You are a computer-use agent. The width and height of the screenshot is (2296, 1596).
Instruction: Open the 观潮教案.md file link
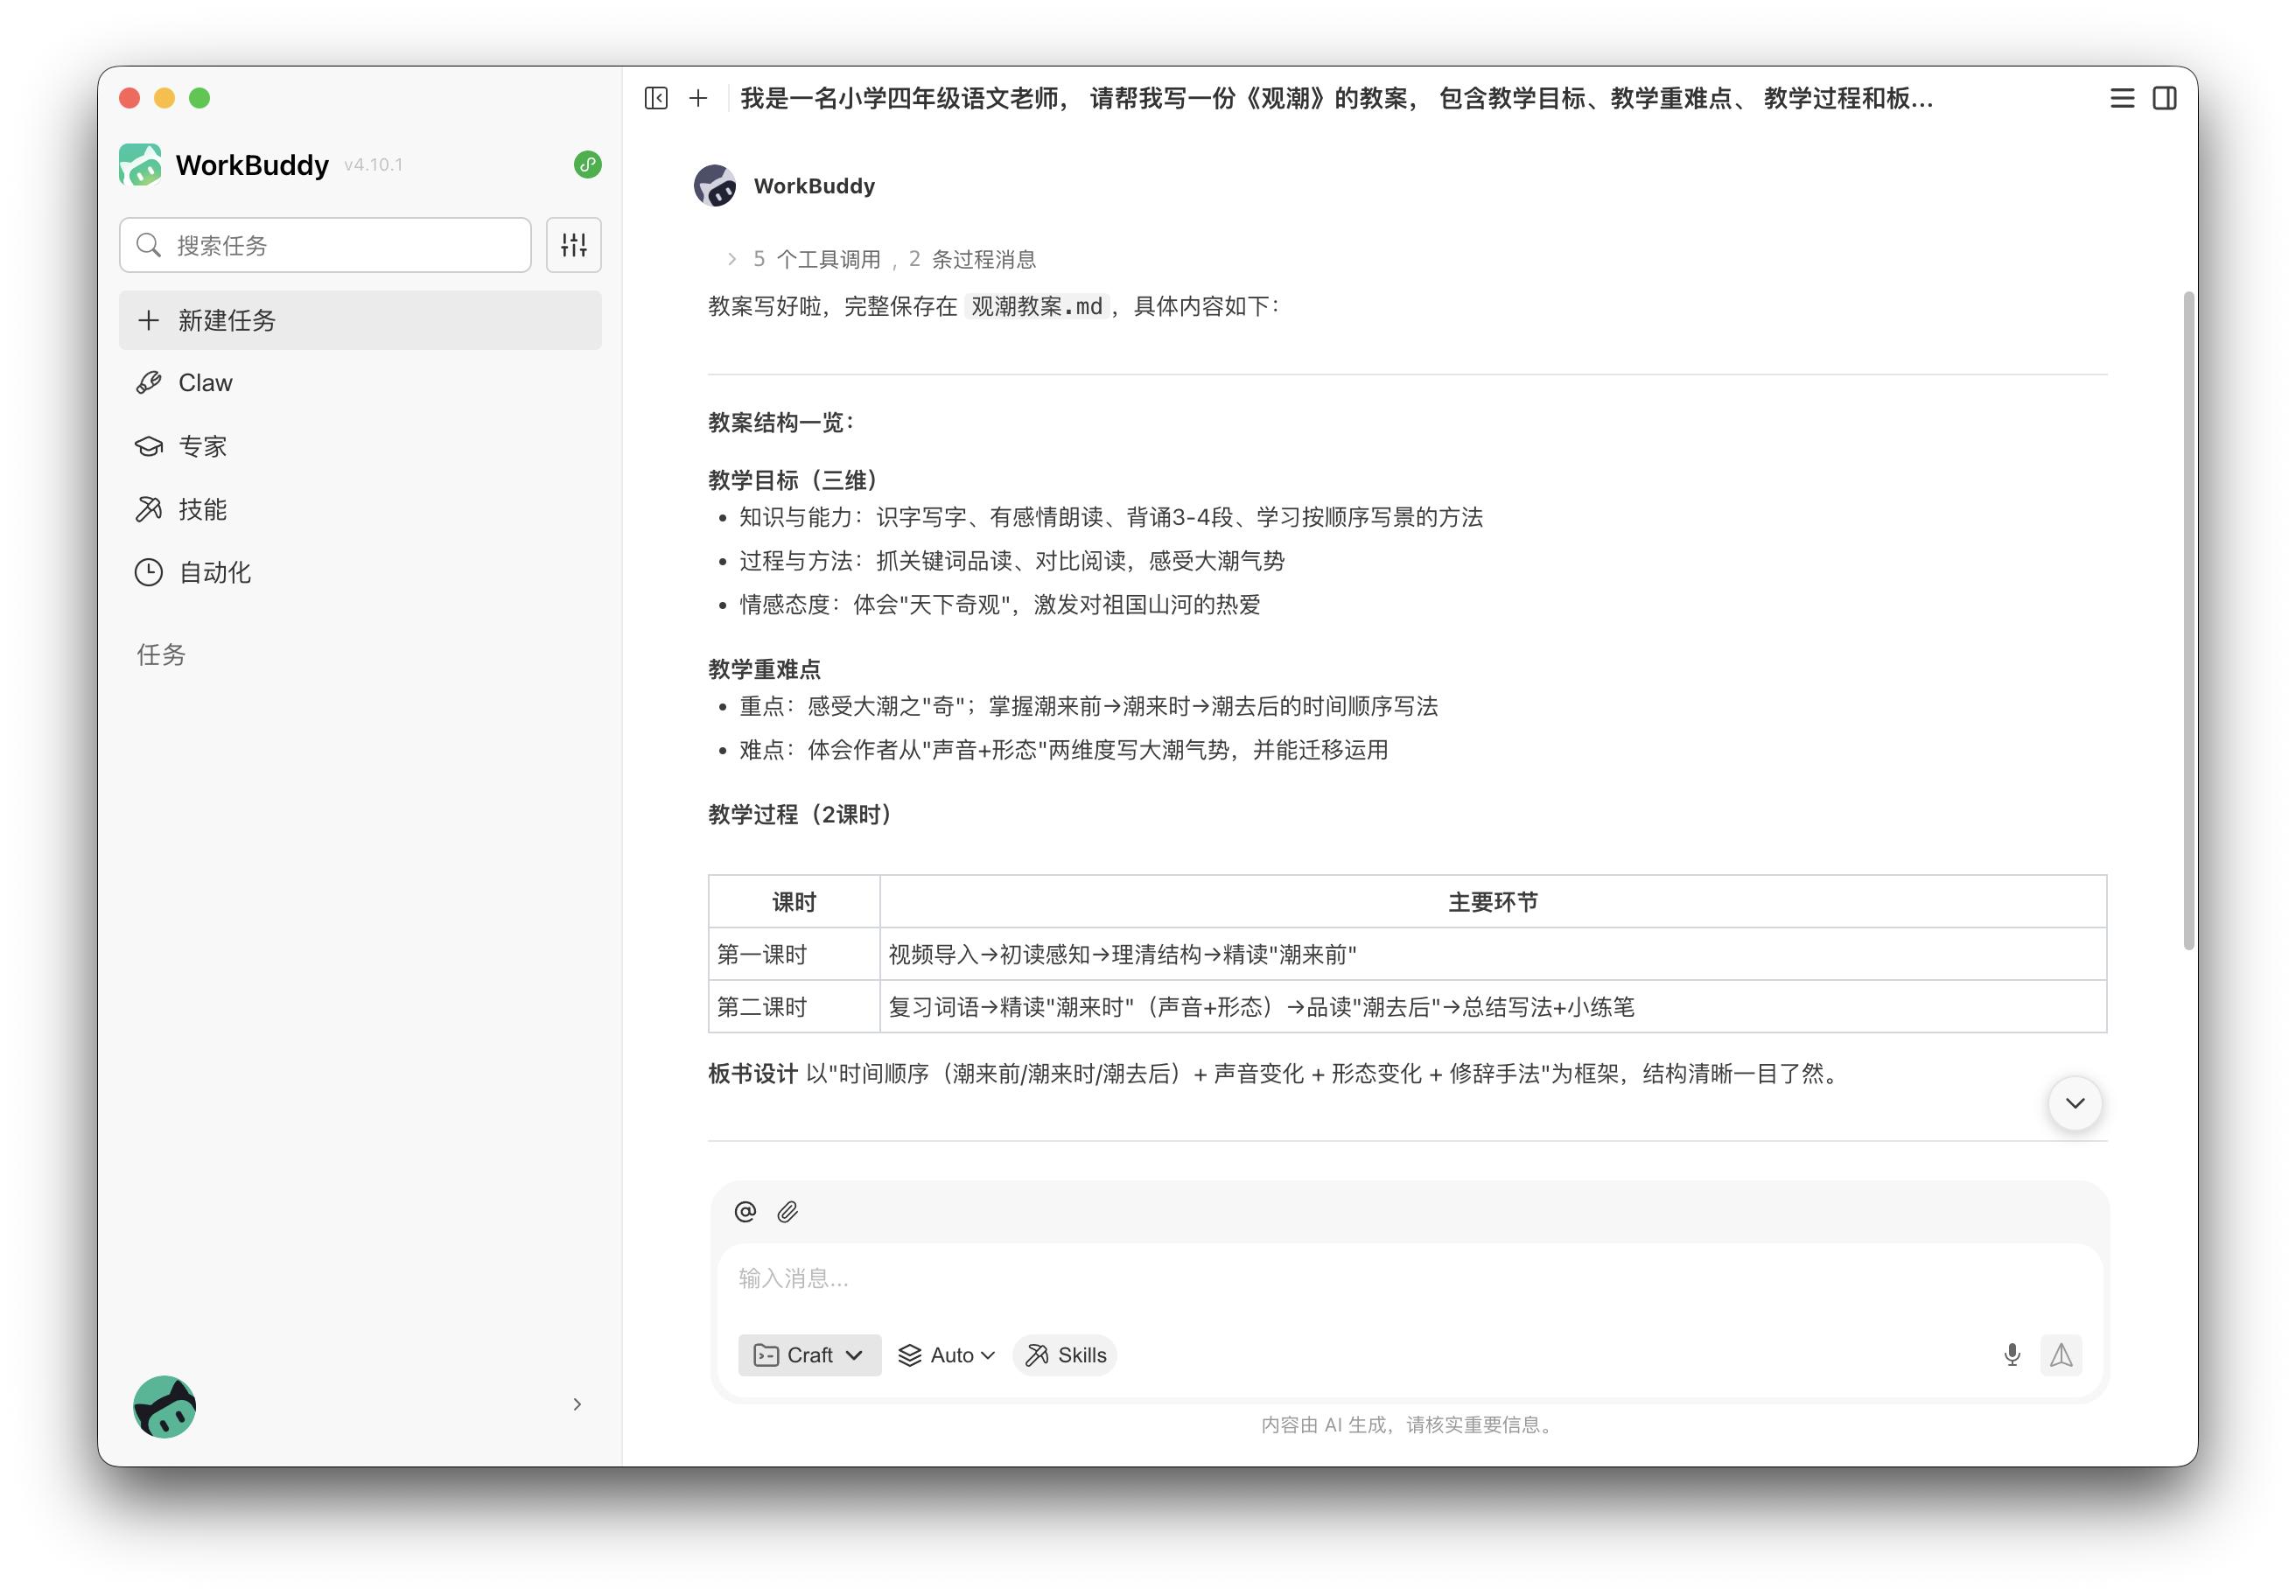(x=1037, y=307)
